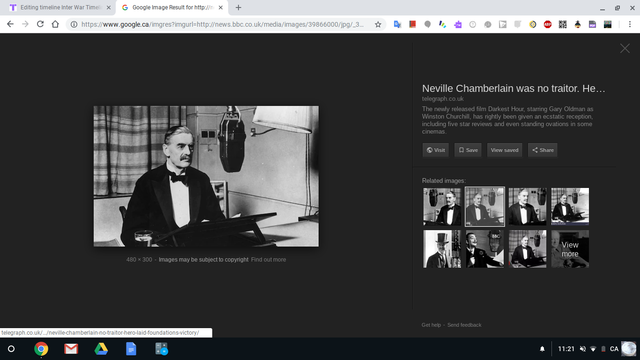Save the image with Save button
Image resolution: width=640 pixels, height=360 pixels.
[468, 150]
